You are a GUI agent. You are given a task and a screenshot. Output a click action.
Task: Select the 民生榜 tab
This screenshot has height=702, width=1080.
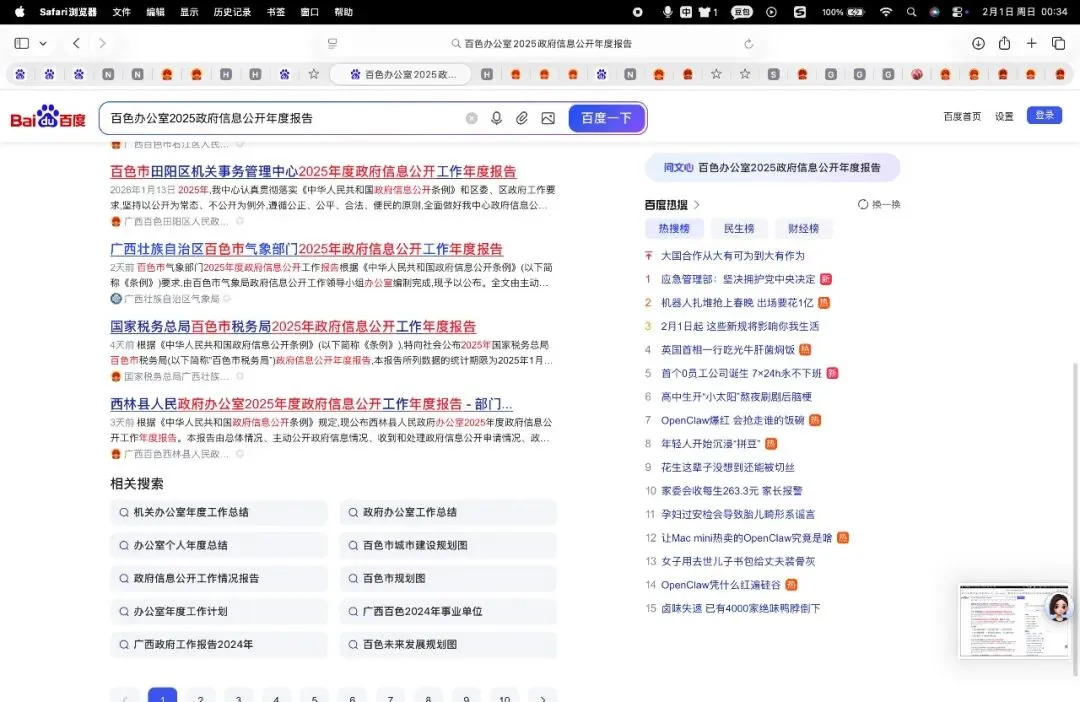click(x=738, y=229)
